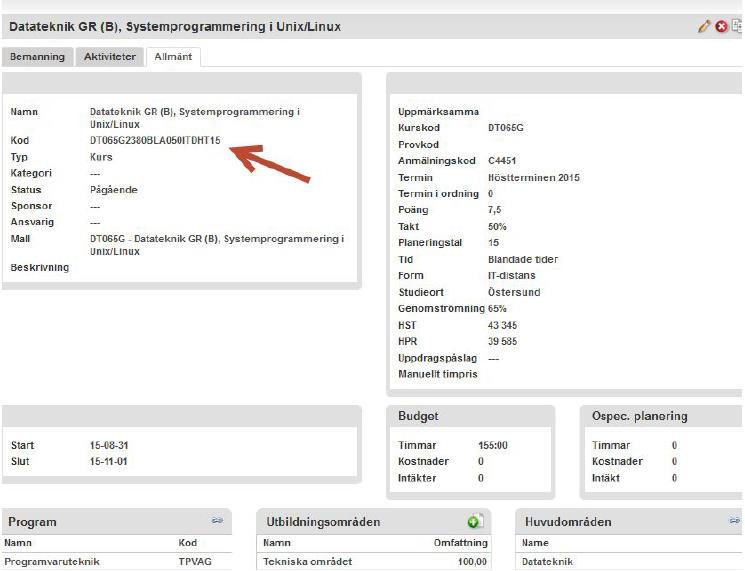Click the Ospec. planering Intäkt label
The image size is (745, 571).
pos(606,478)
